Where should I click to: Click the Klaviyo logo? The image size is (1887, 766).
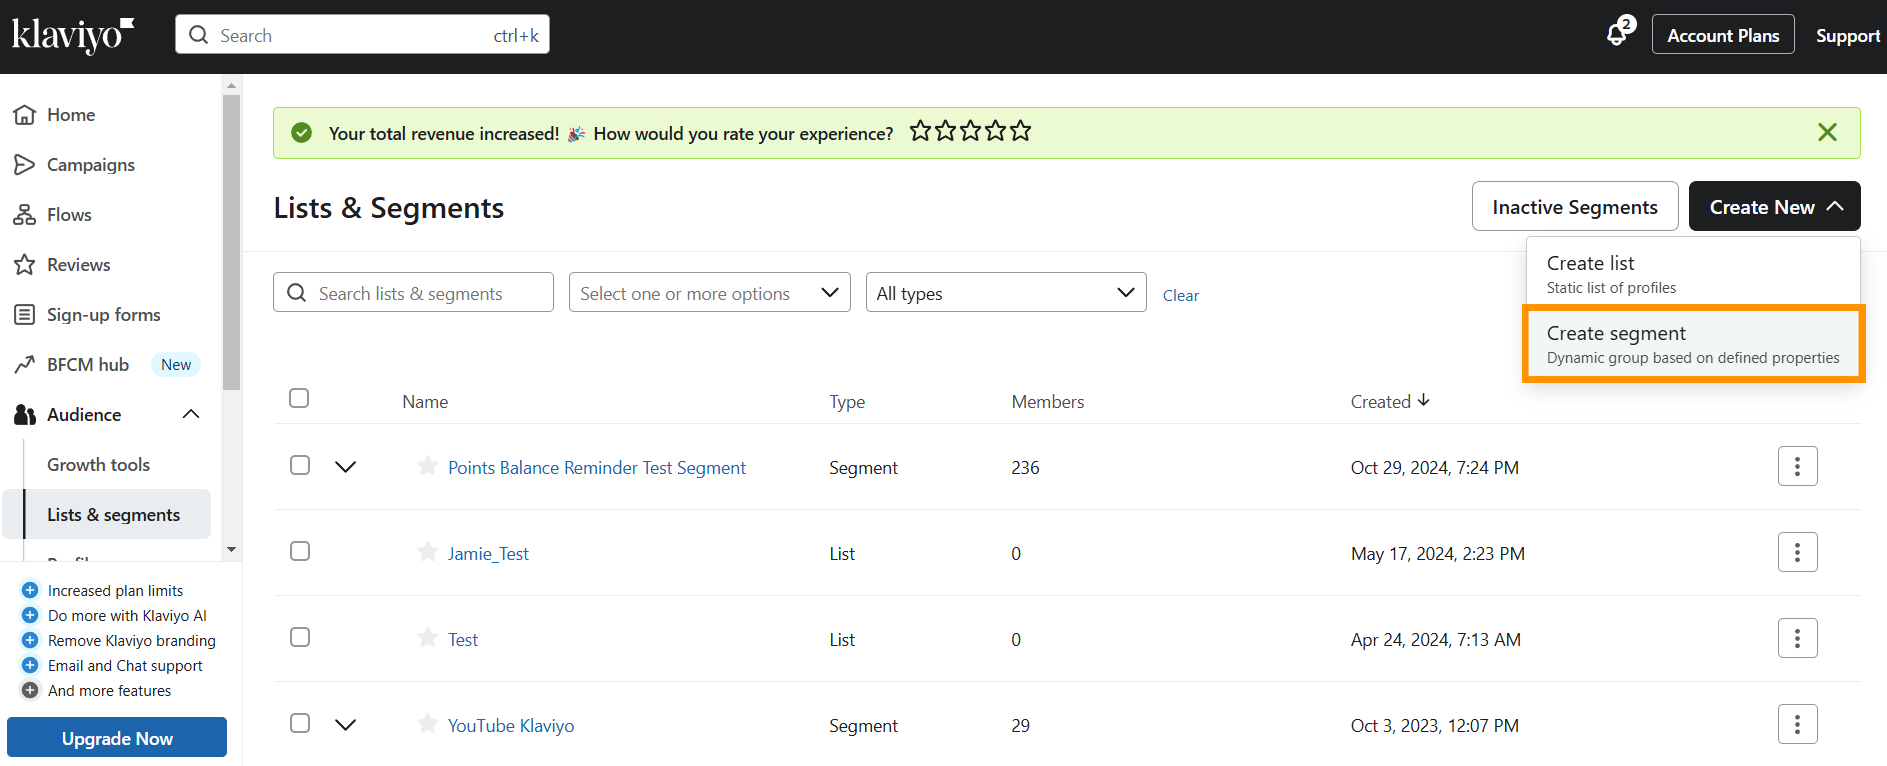point(72,35)
